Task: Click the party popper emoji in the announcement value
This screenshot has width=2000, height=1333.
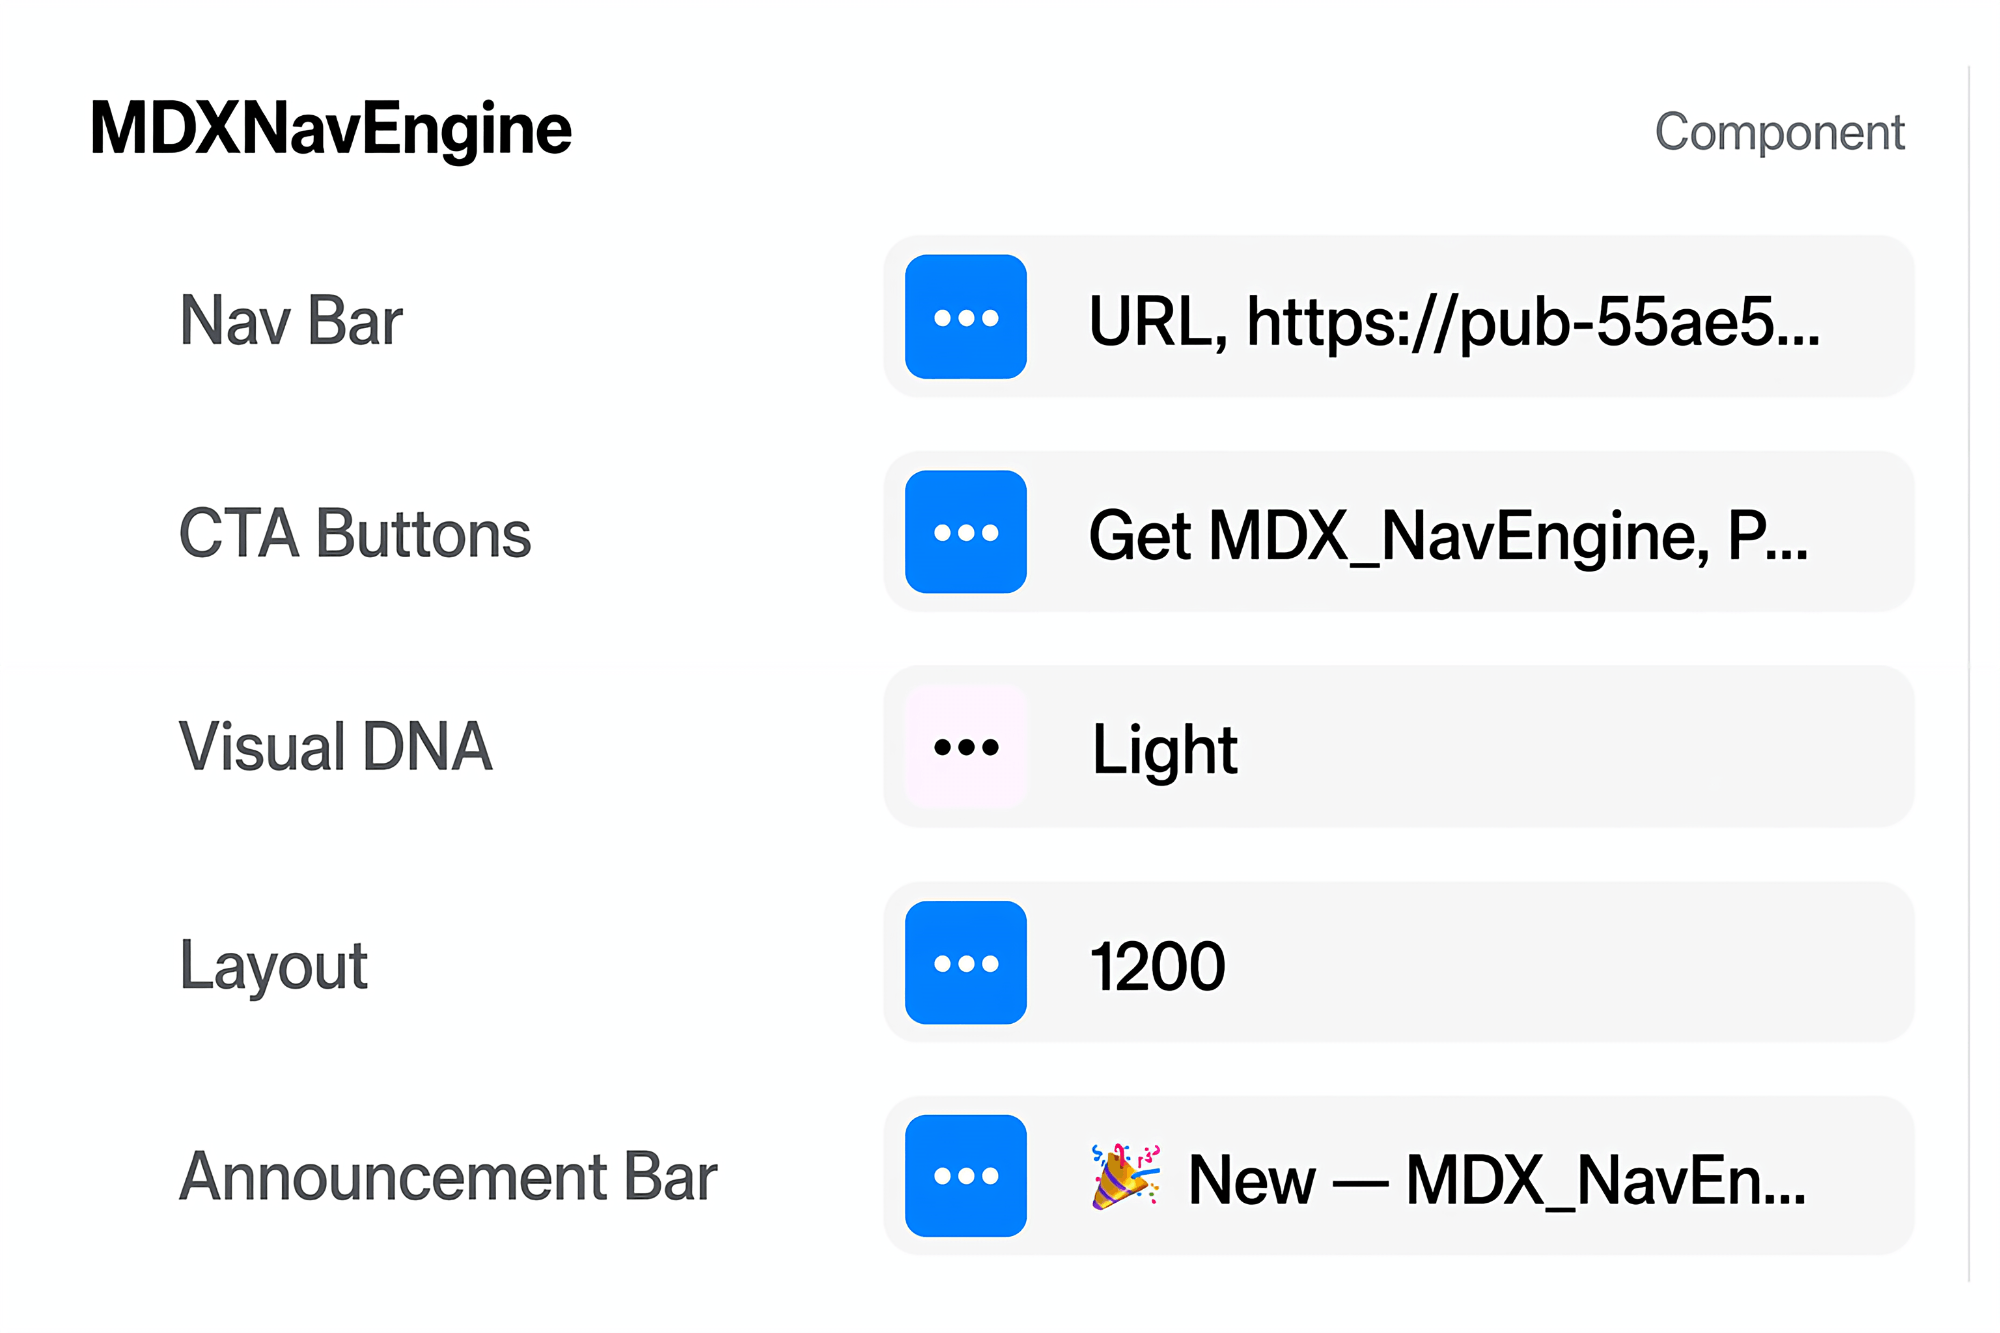Action: 1125,1177
